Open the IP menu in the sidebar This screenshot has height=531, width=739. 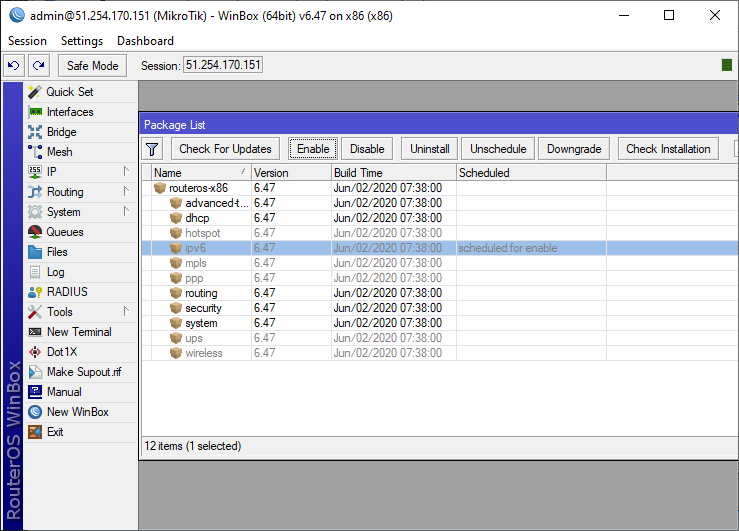(x=80, y=172)
